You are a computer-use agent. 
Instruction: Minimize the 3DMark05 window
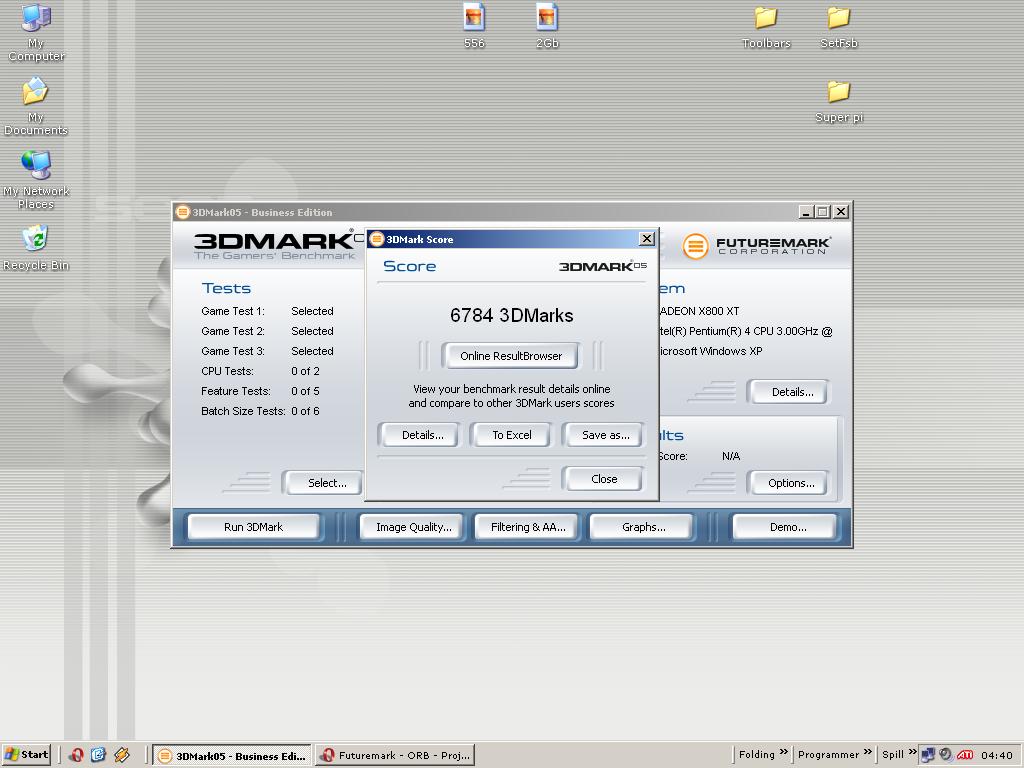click(x=805, y=212)
